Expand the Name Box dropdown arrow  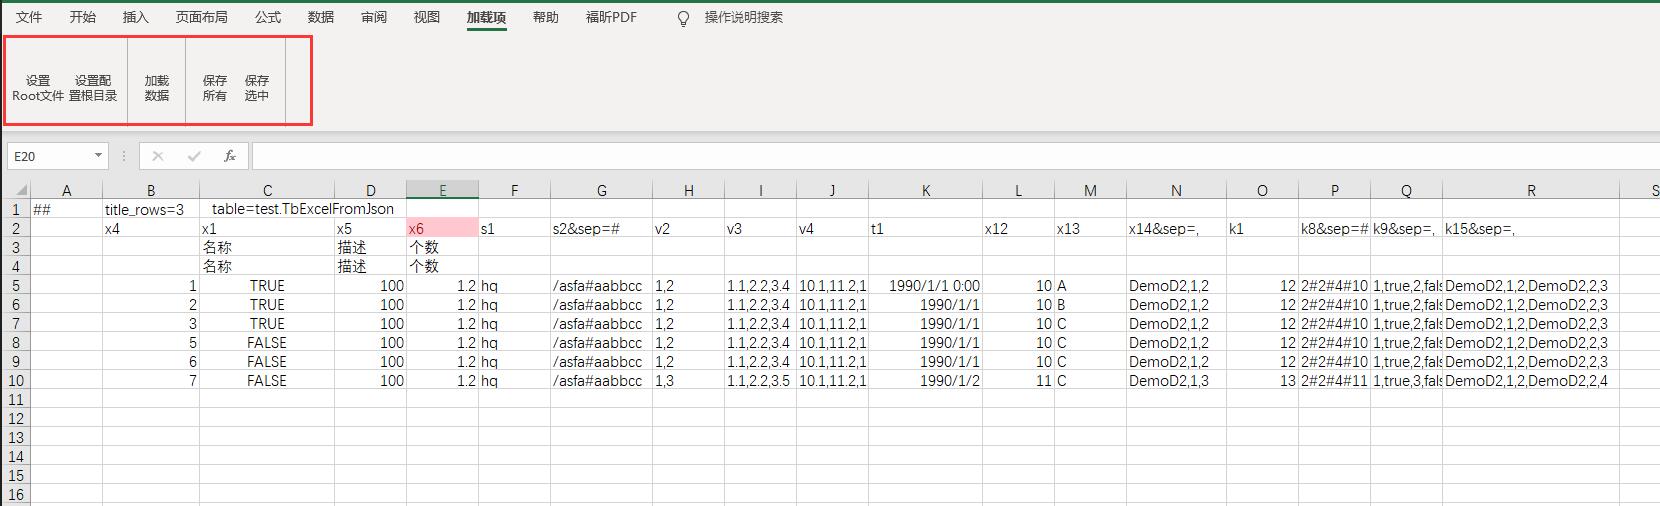point(98,156)
